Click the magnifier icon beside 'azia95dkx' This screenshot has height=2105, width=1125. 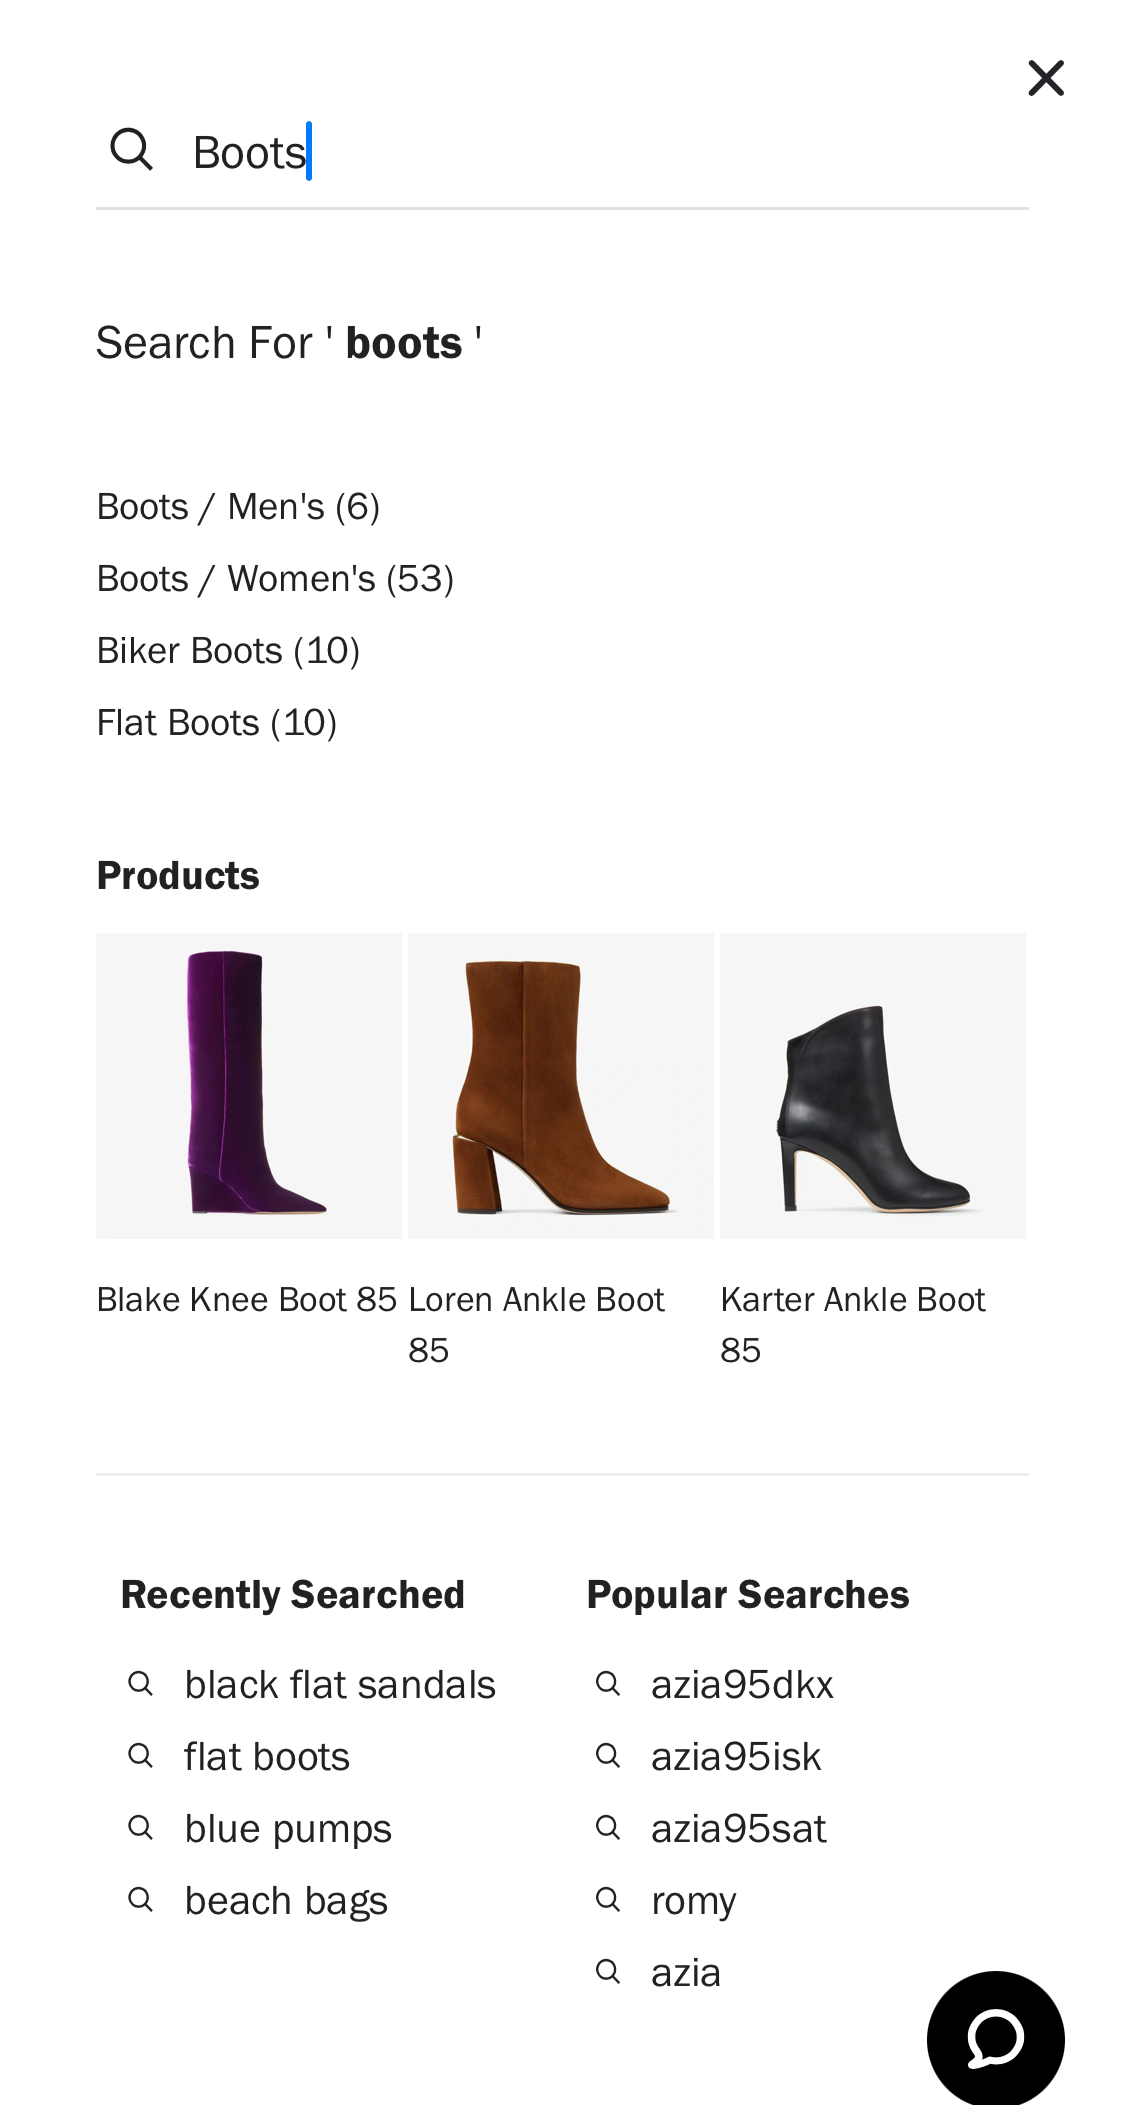[x=608, y=1684]
